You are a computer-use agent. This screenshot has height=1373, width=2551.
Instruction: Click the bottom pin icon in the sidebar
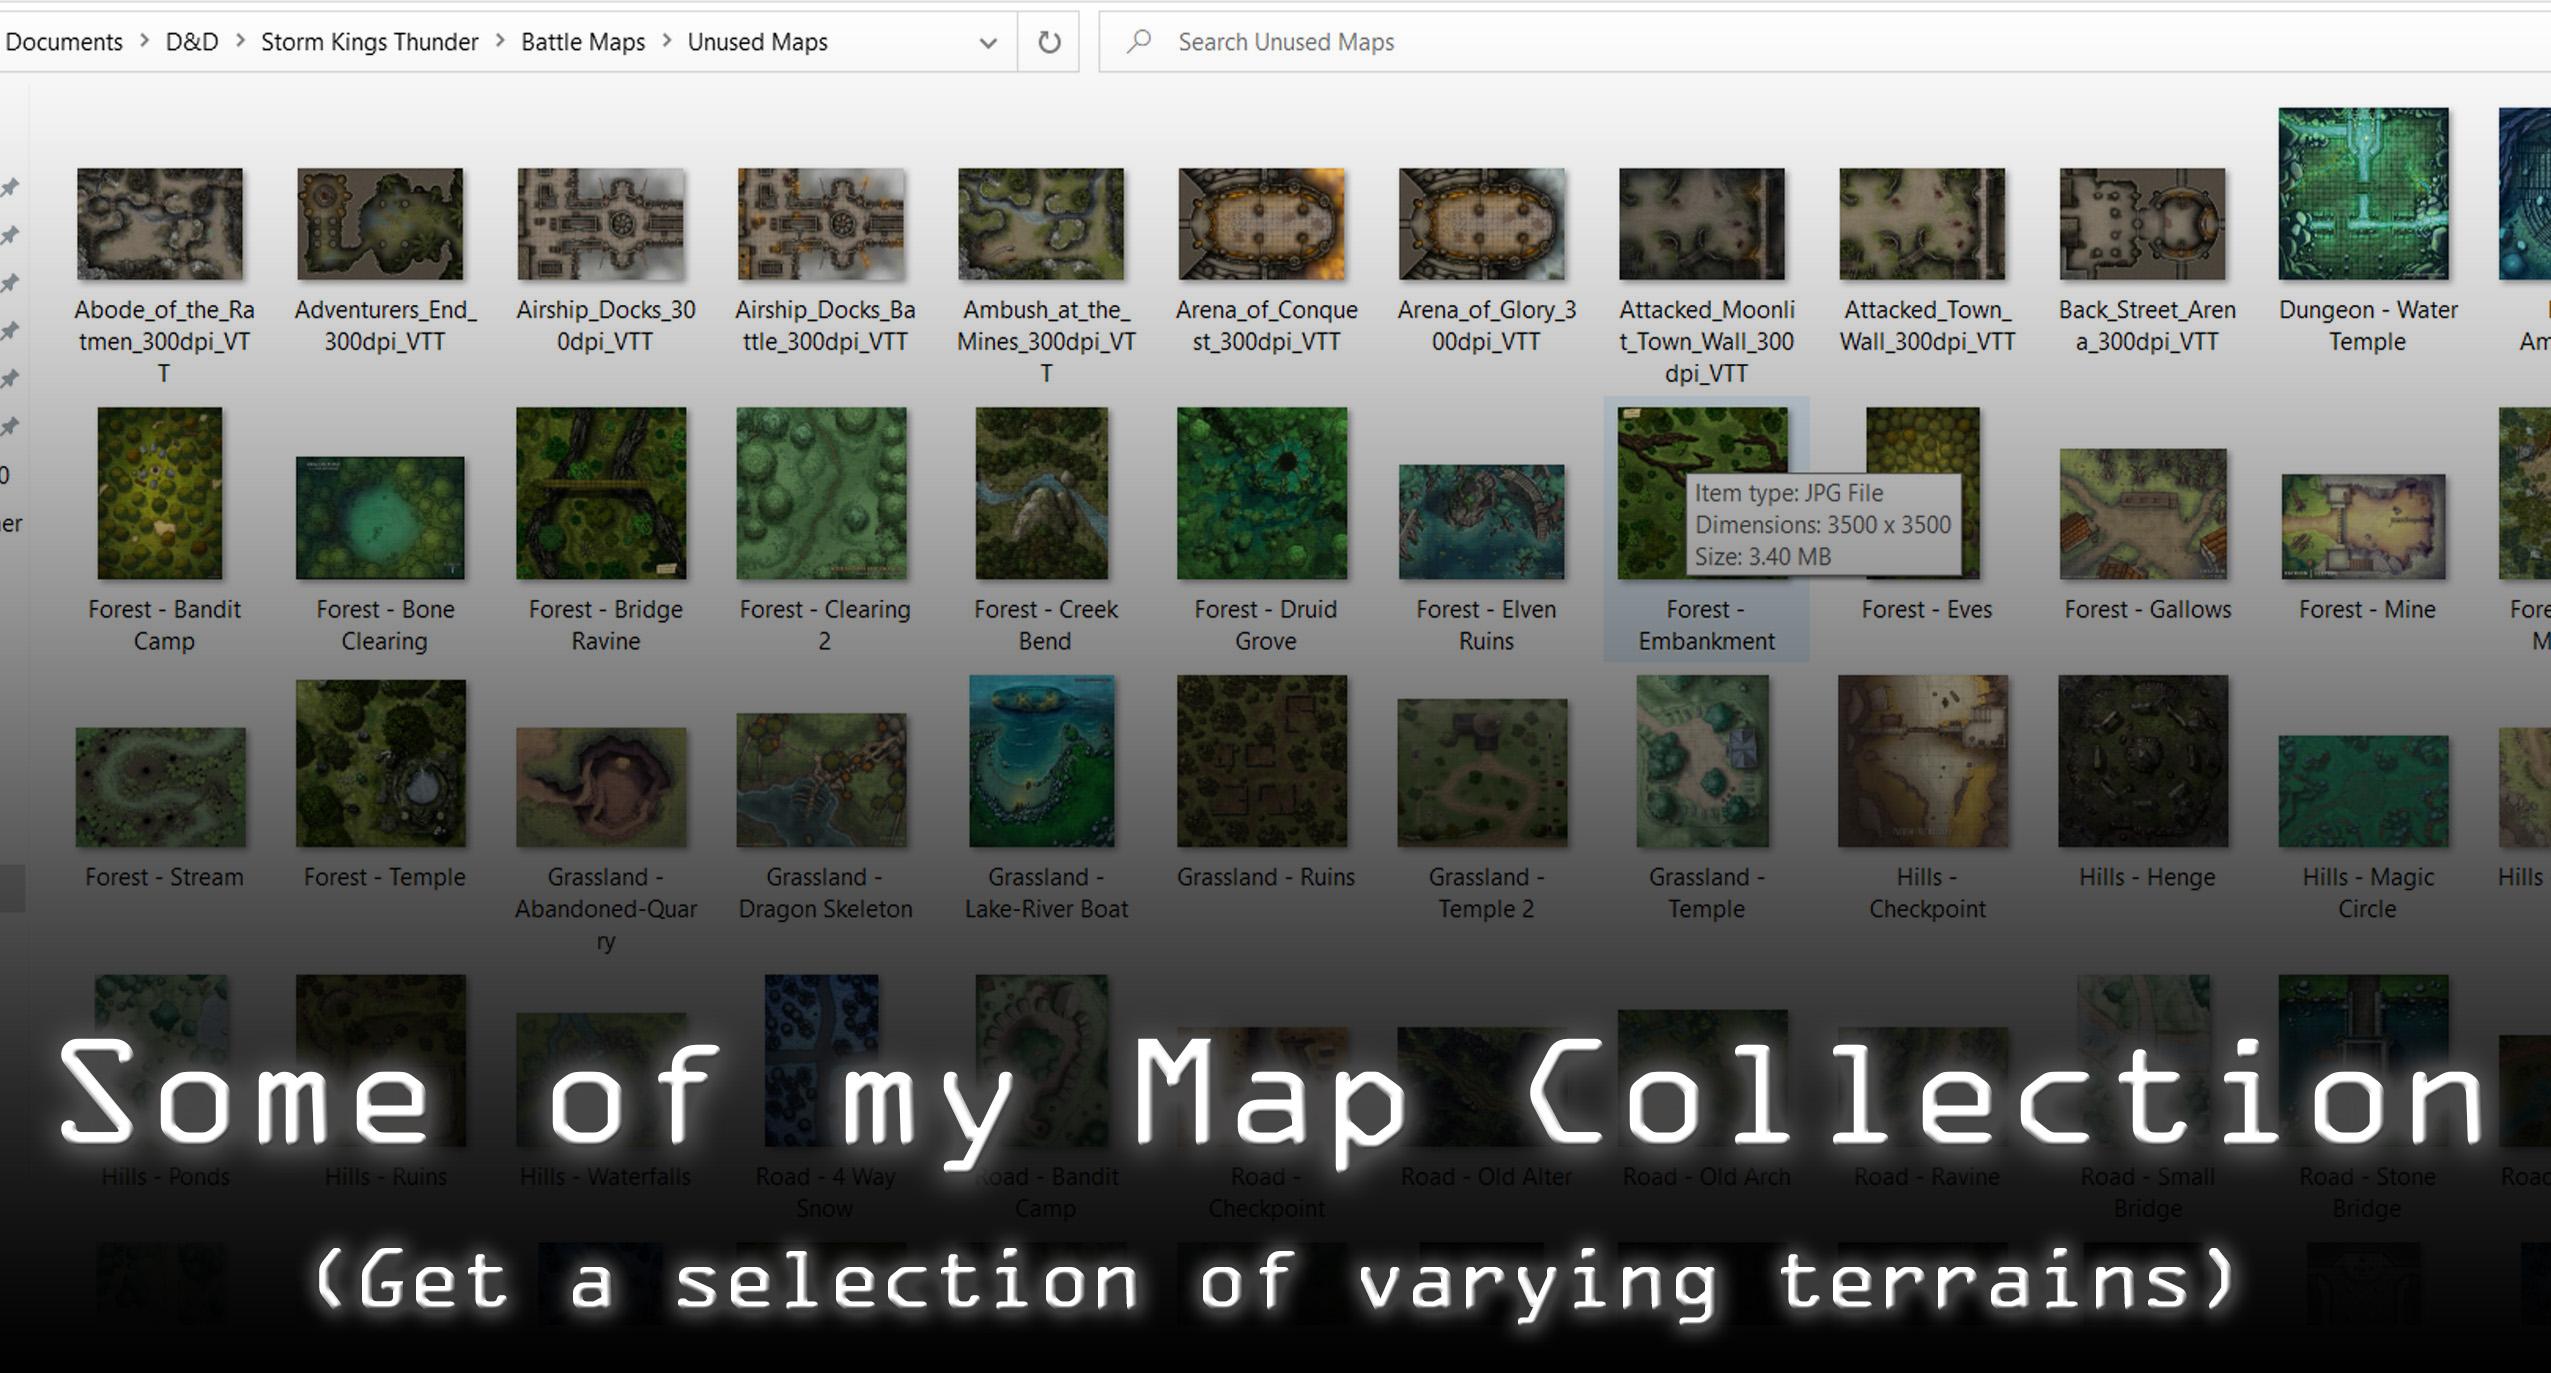[x=12, y=422]
